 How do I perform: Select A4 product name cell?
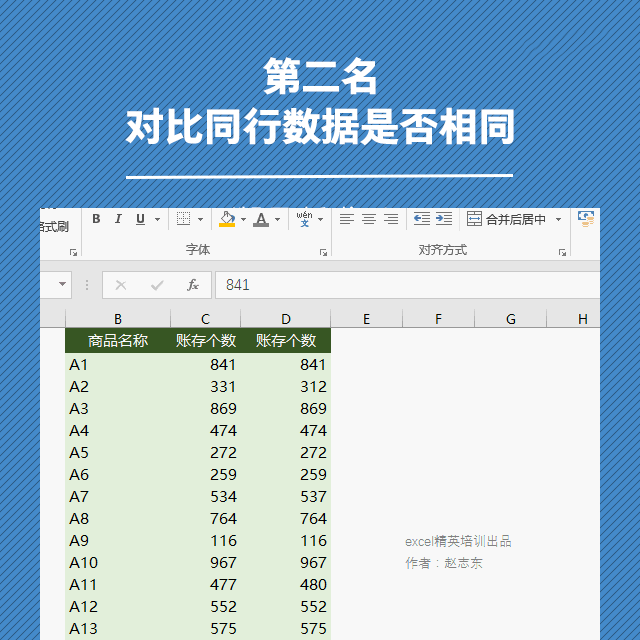point(118,431)
